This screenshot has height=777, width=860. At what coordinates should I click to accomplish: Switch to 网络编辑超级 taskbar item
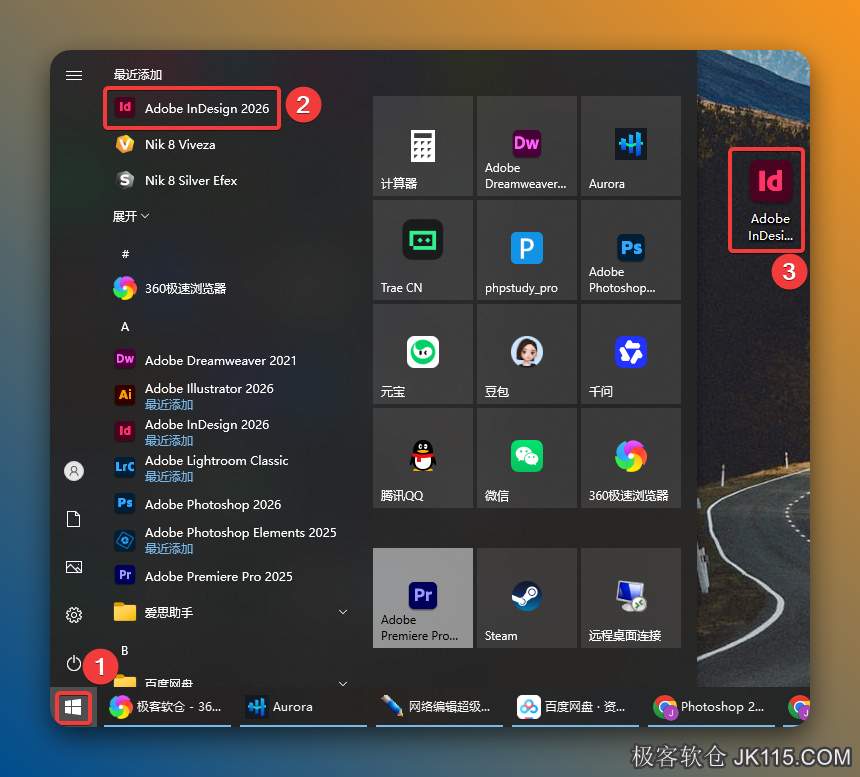coord(439,707)
